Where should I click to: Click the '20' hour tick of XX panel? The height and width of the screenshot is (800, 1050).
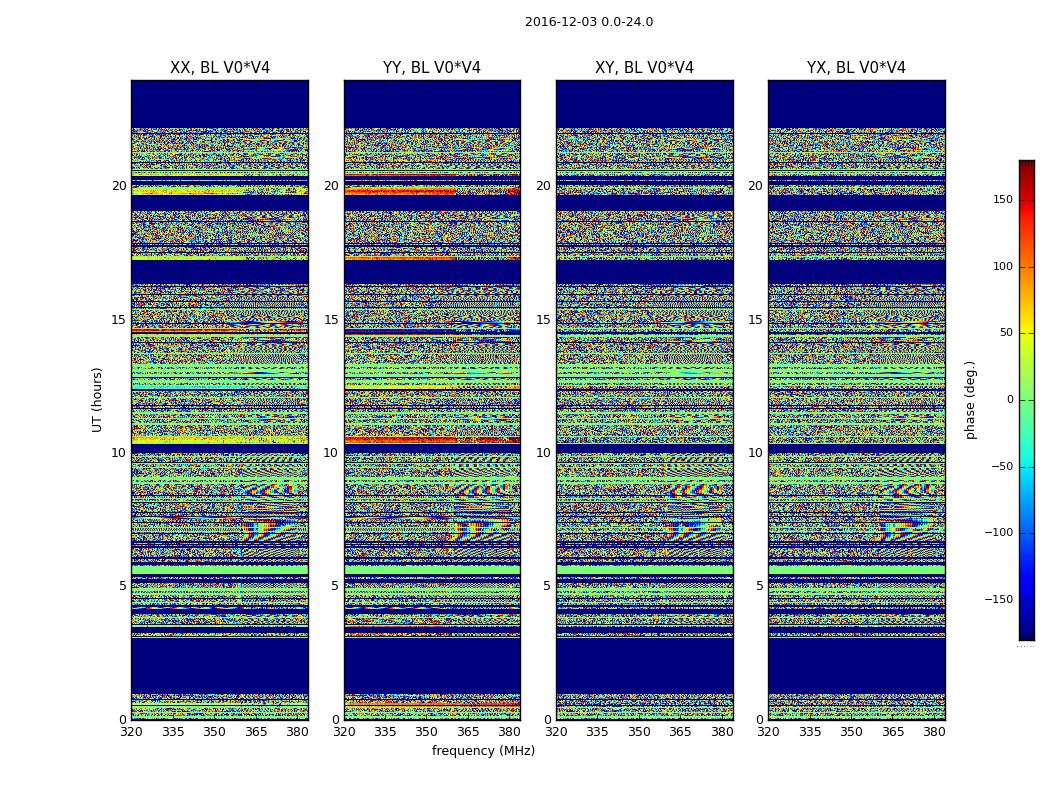(119, 186)
